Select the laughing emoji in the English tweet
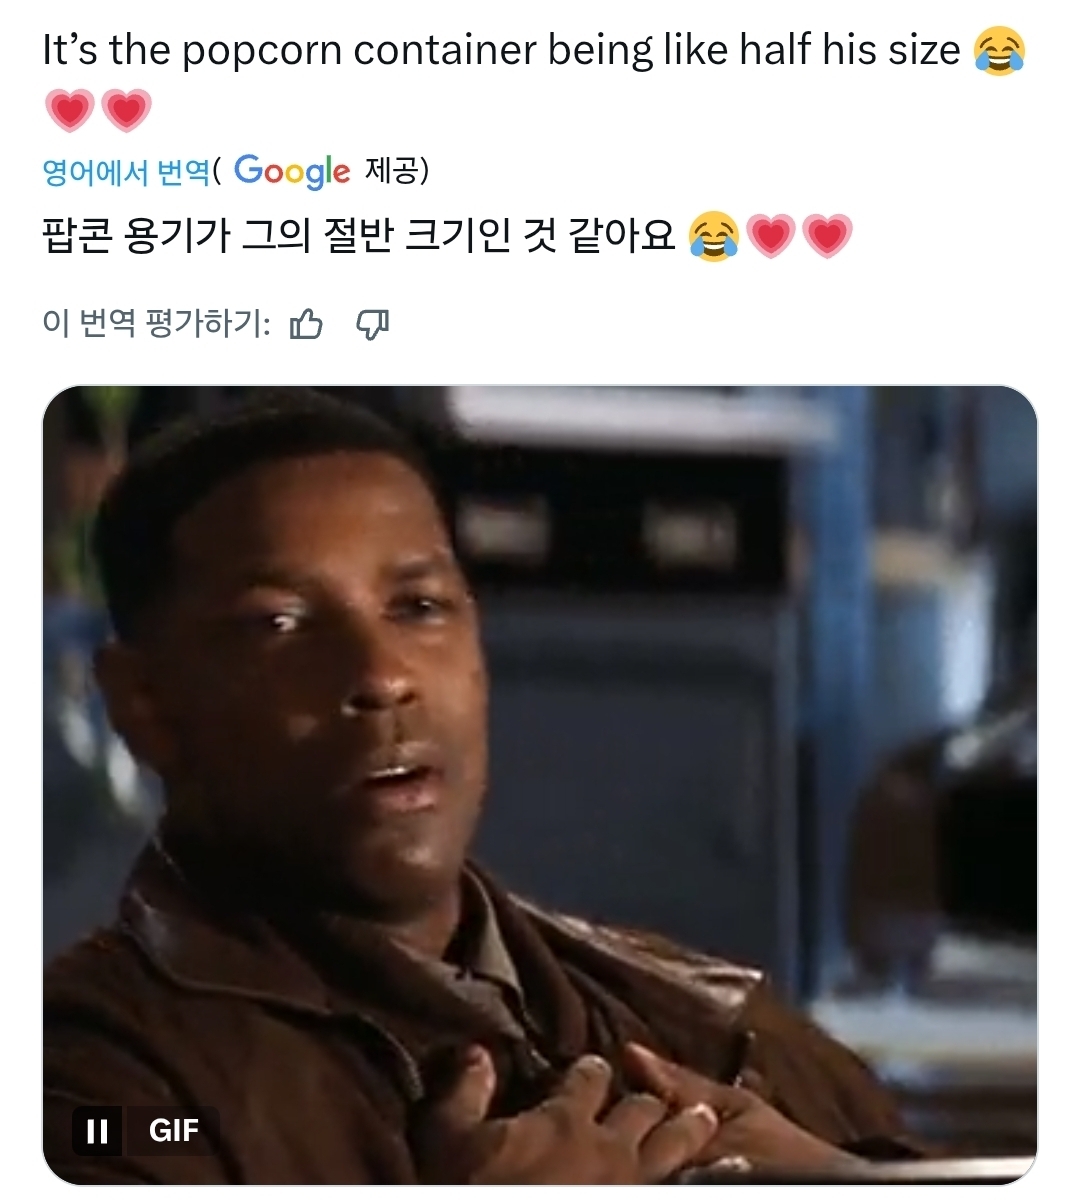 click(999, 50)
